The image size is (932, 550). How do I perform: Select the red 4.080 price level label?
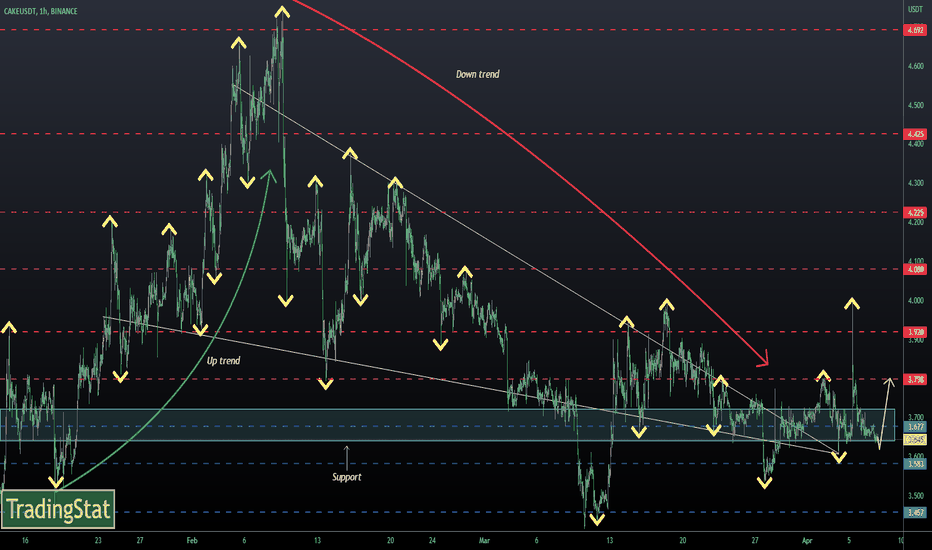(915, 269)
